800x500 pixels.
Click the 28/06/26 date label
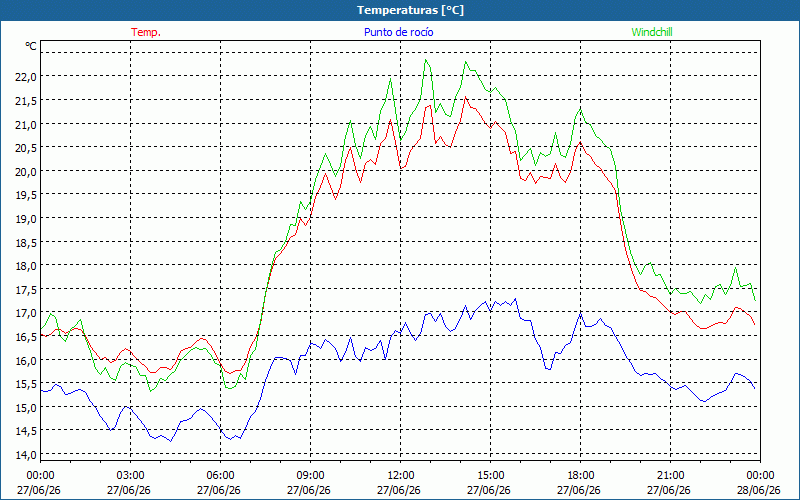pyautogui.click(x=760, y=490)
